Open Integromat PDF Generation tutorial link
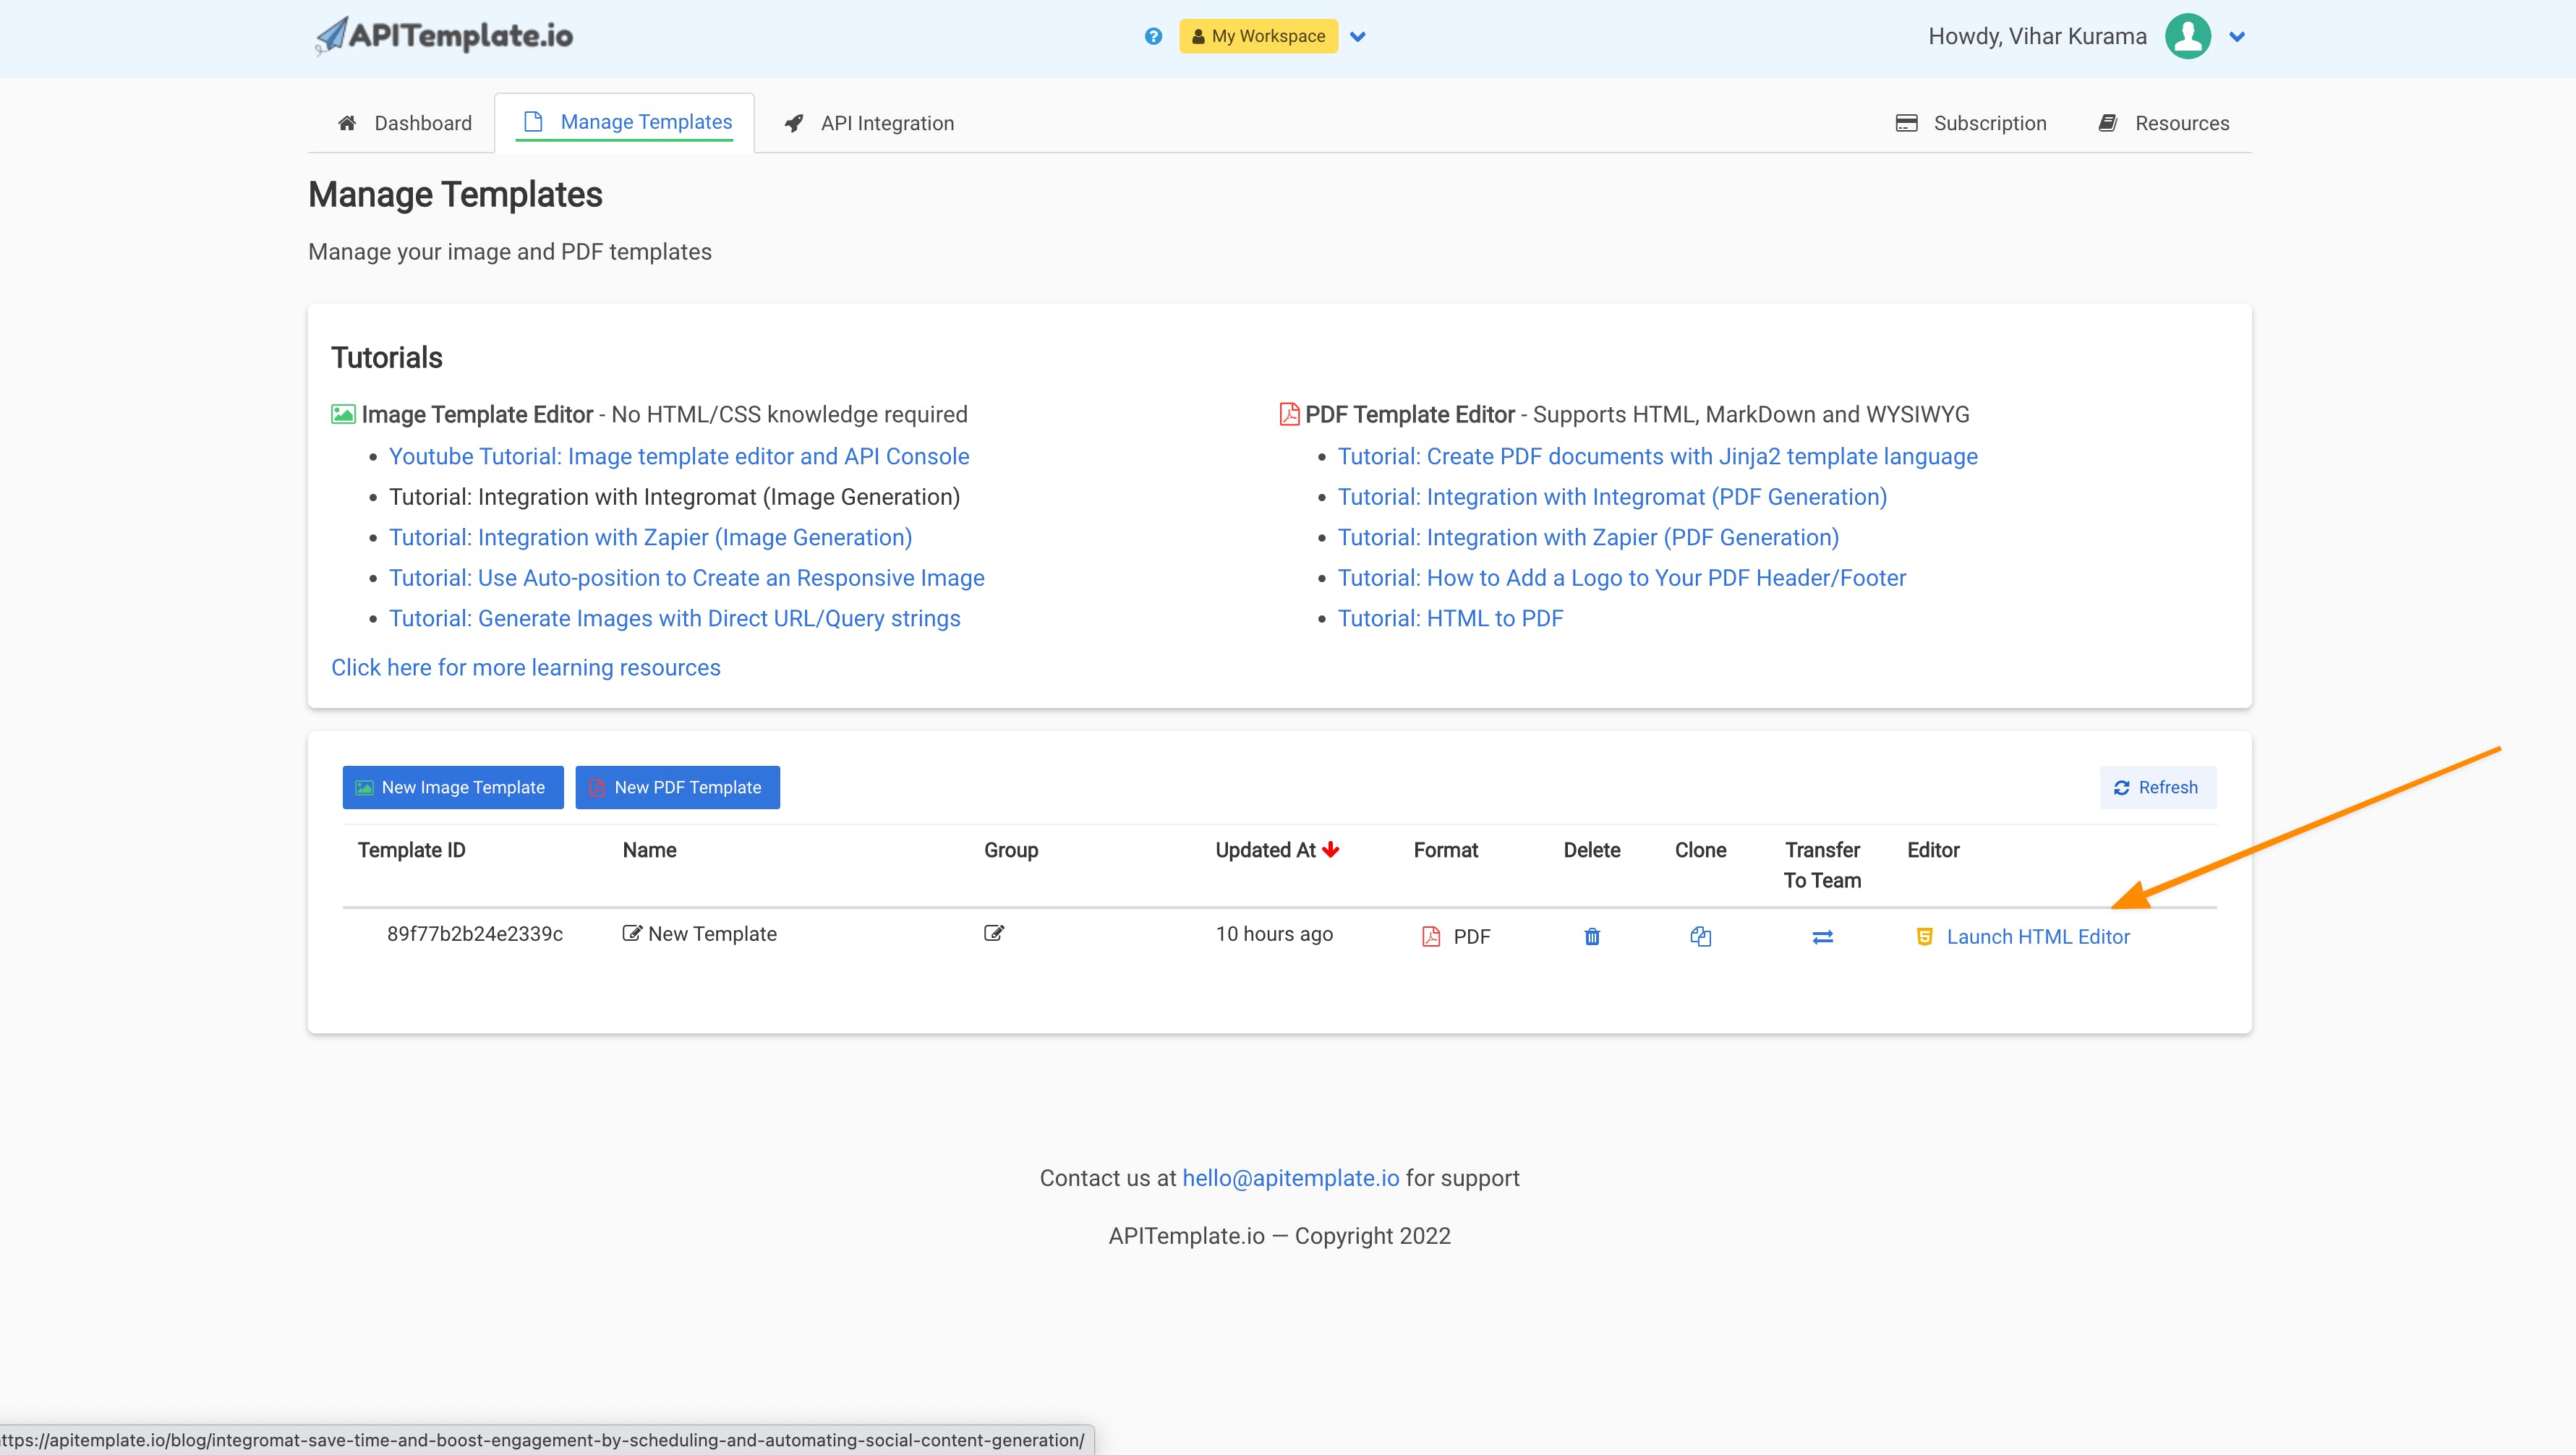 tap(1612, 497)
